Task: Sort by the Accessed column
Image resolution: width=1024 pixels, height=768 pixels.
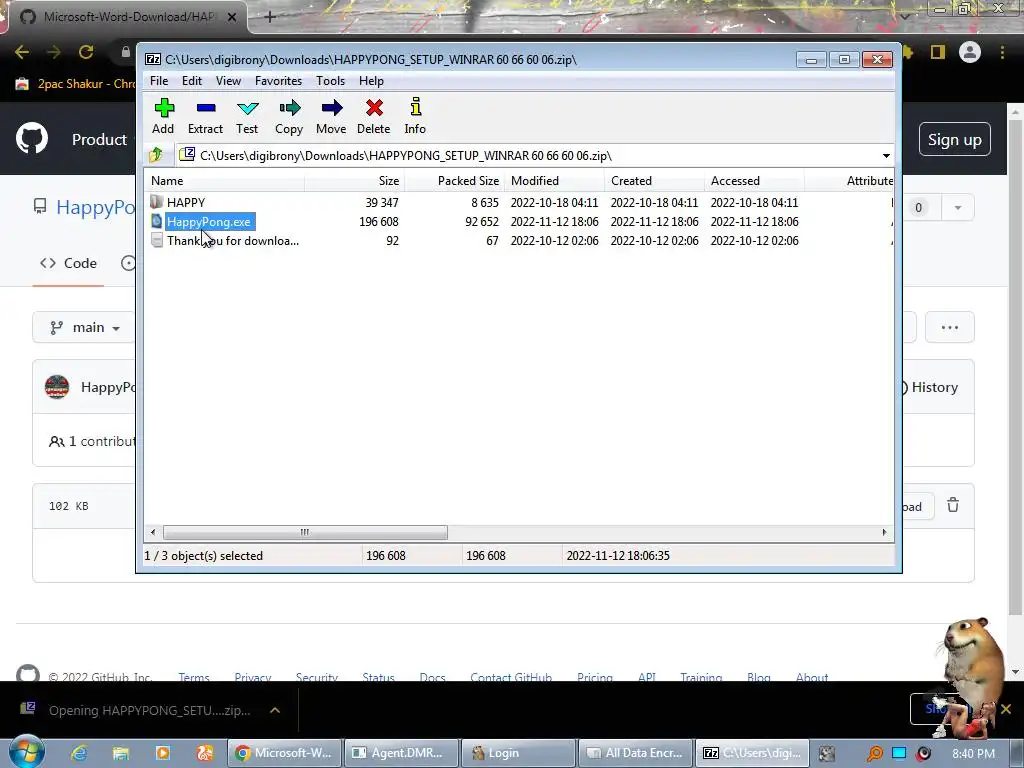Action: pyautogui.click(x=754, y=181)
